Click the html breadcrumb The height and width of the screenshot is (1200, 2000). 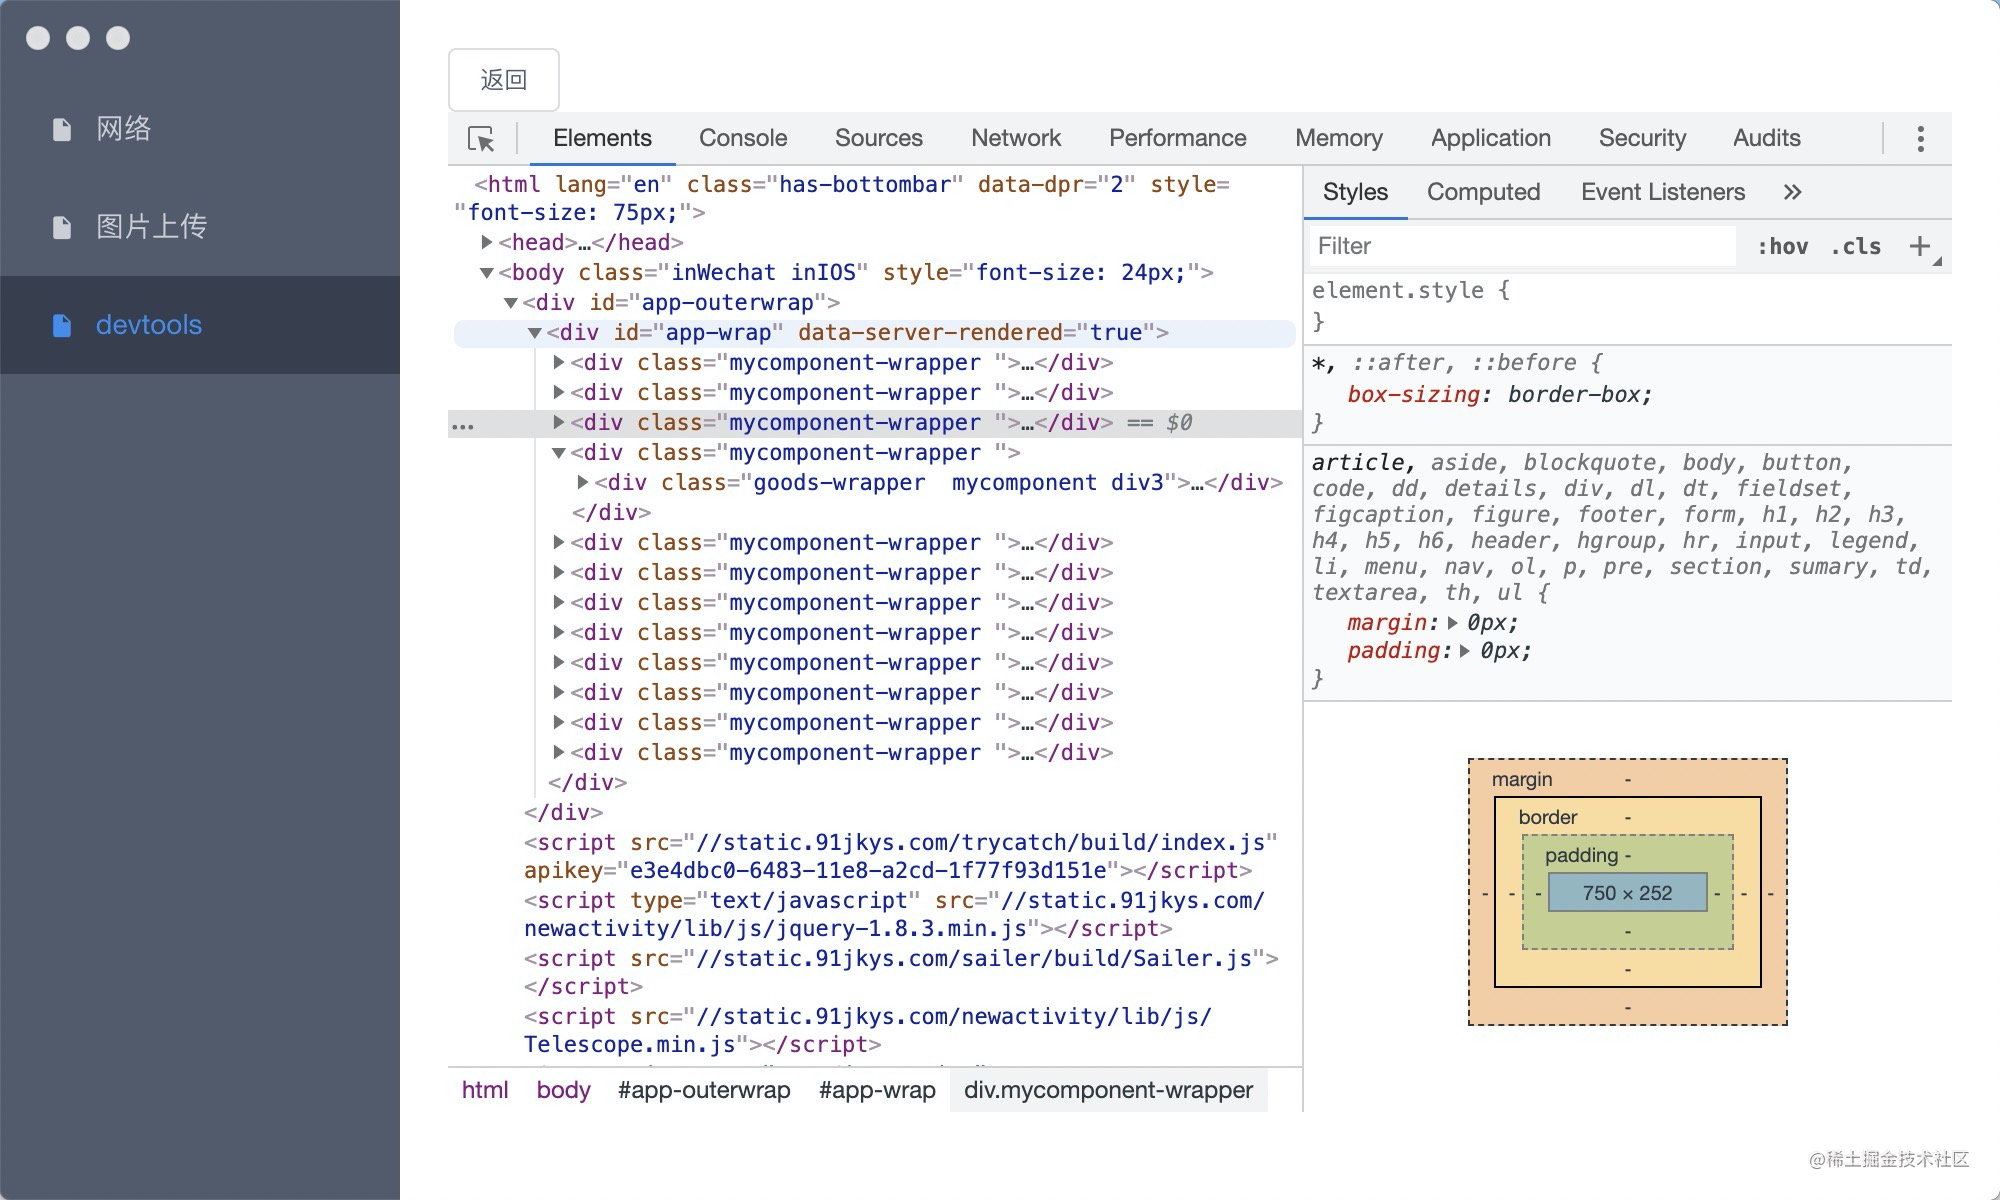(485, 1090)
